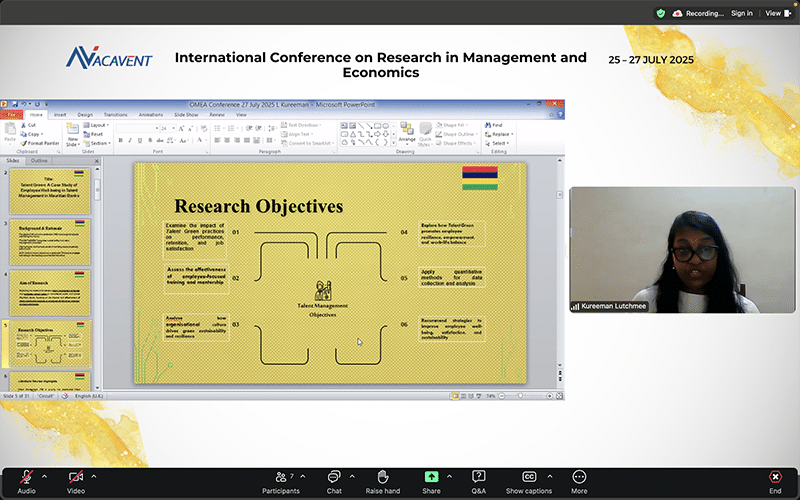The width and height of the screenshot is (800, 500).
Task: Click the Raise hand icon
Action: (x=382, y=478)
